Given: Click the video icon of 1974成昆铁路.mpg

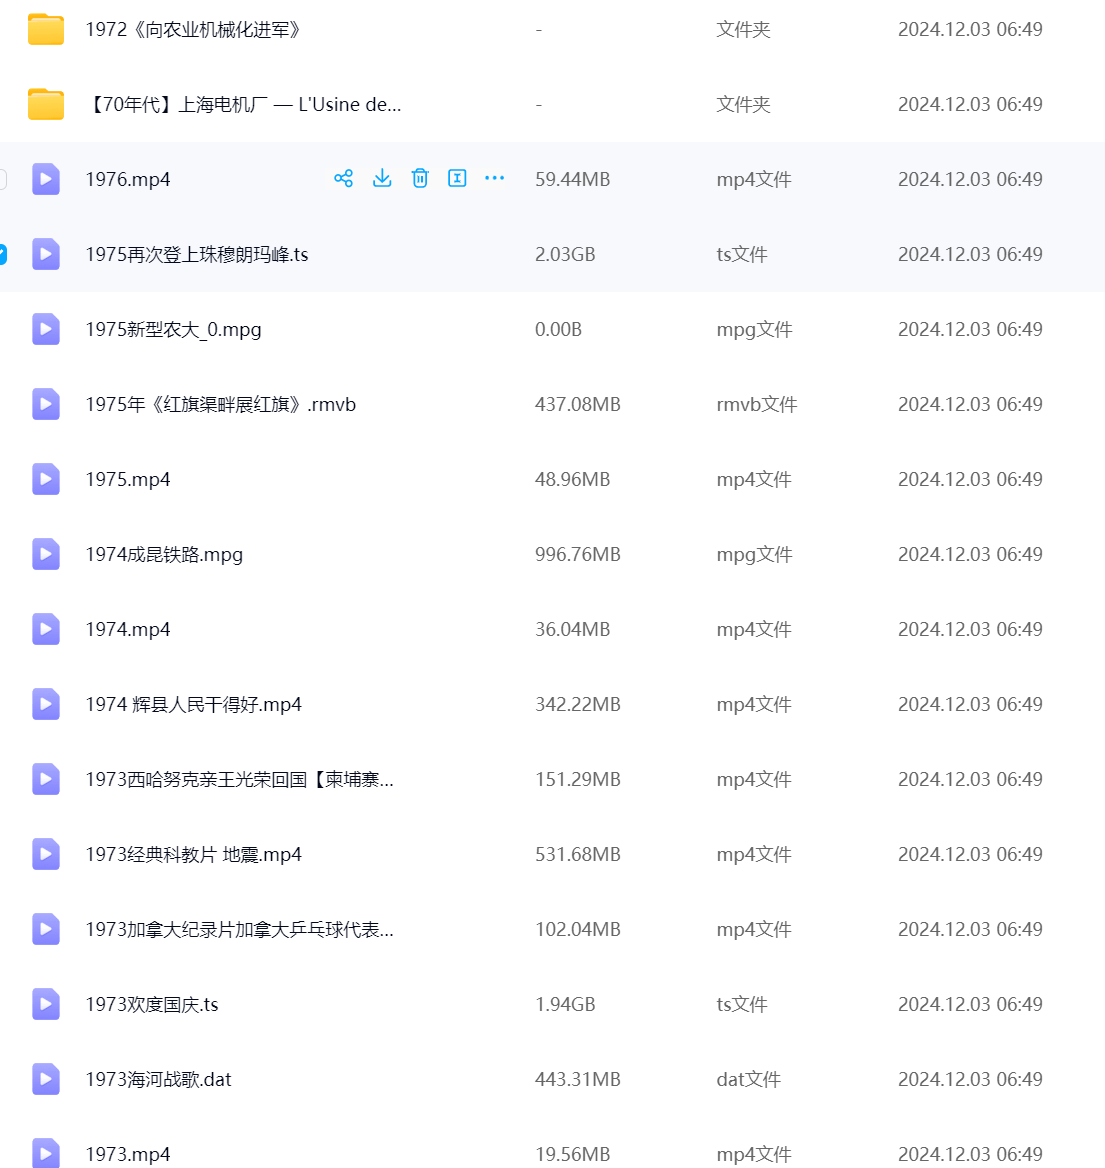Looking at the screenshot, I should (46, 554).
